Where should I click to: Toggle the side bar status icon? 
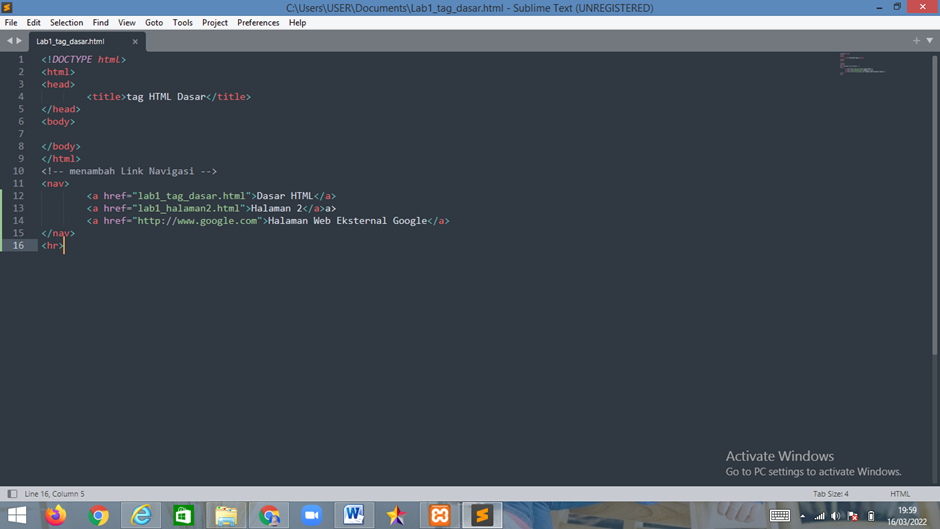pos(12,494)
